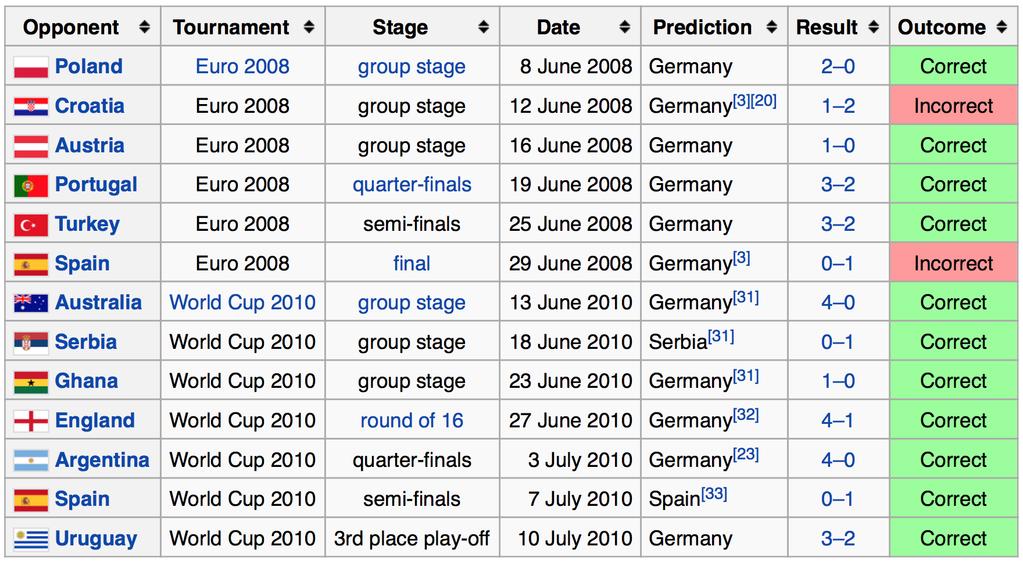Sort table by Date column arrows
Screen dimensions: 1023x564
coord(625,27)
